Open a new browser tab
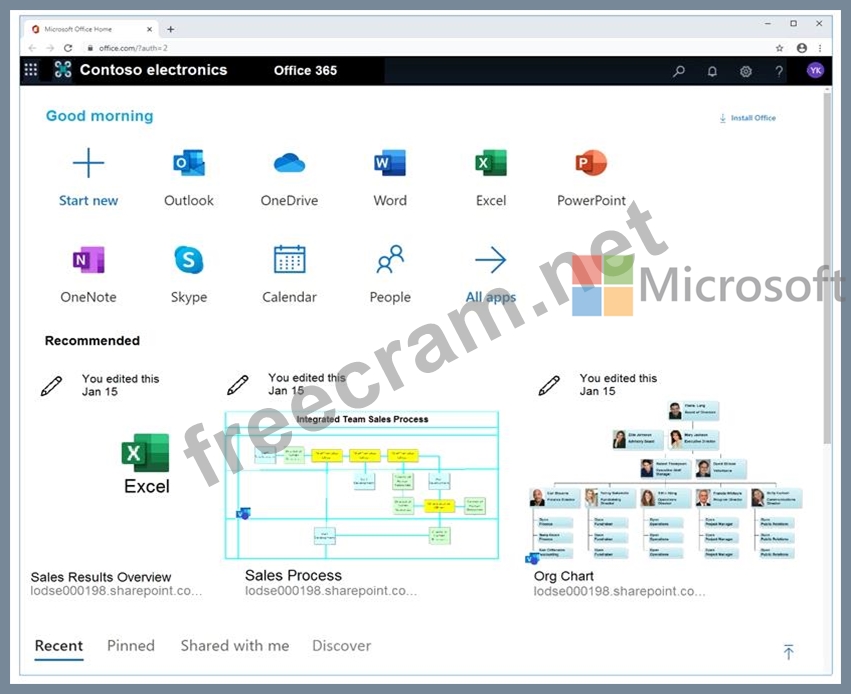The image size is (851, 694). click(x=170, y=29)
